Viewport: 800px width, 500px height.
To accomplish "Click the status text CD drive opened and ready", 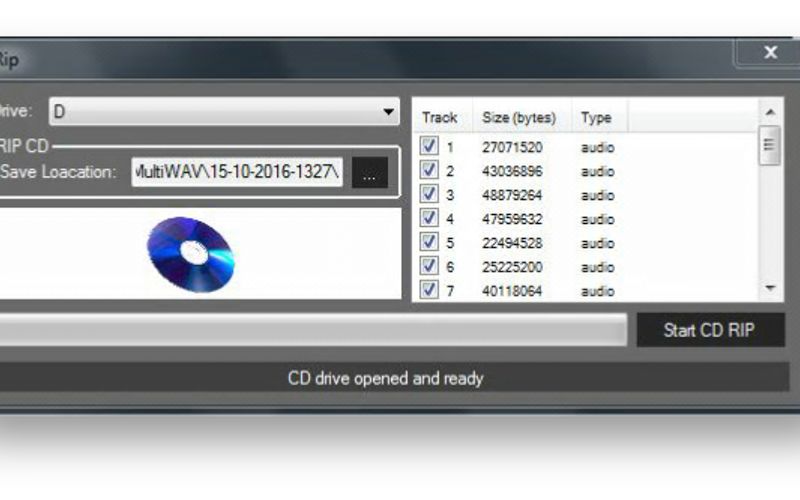I will 386,379.
